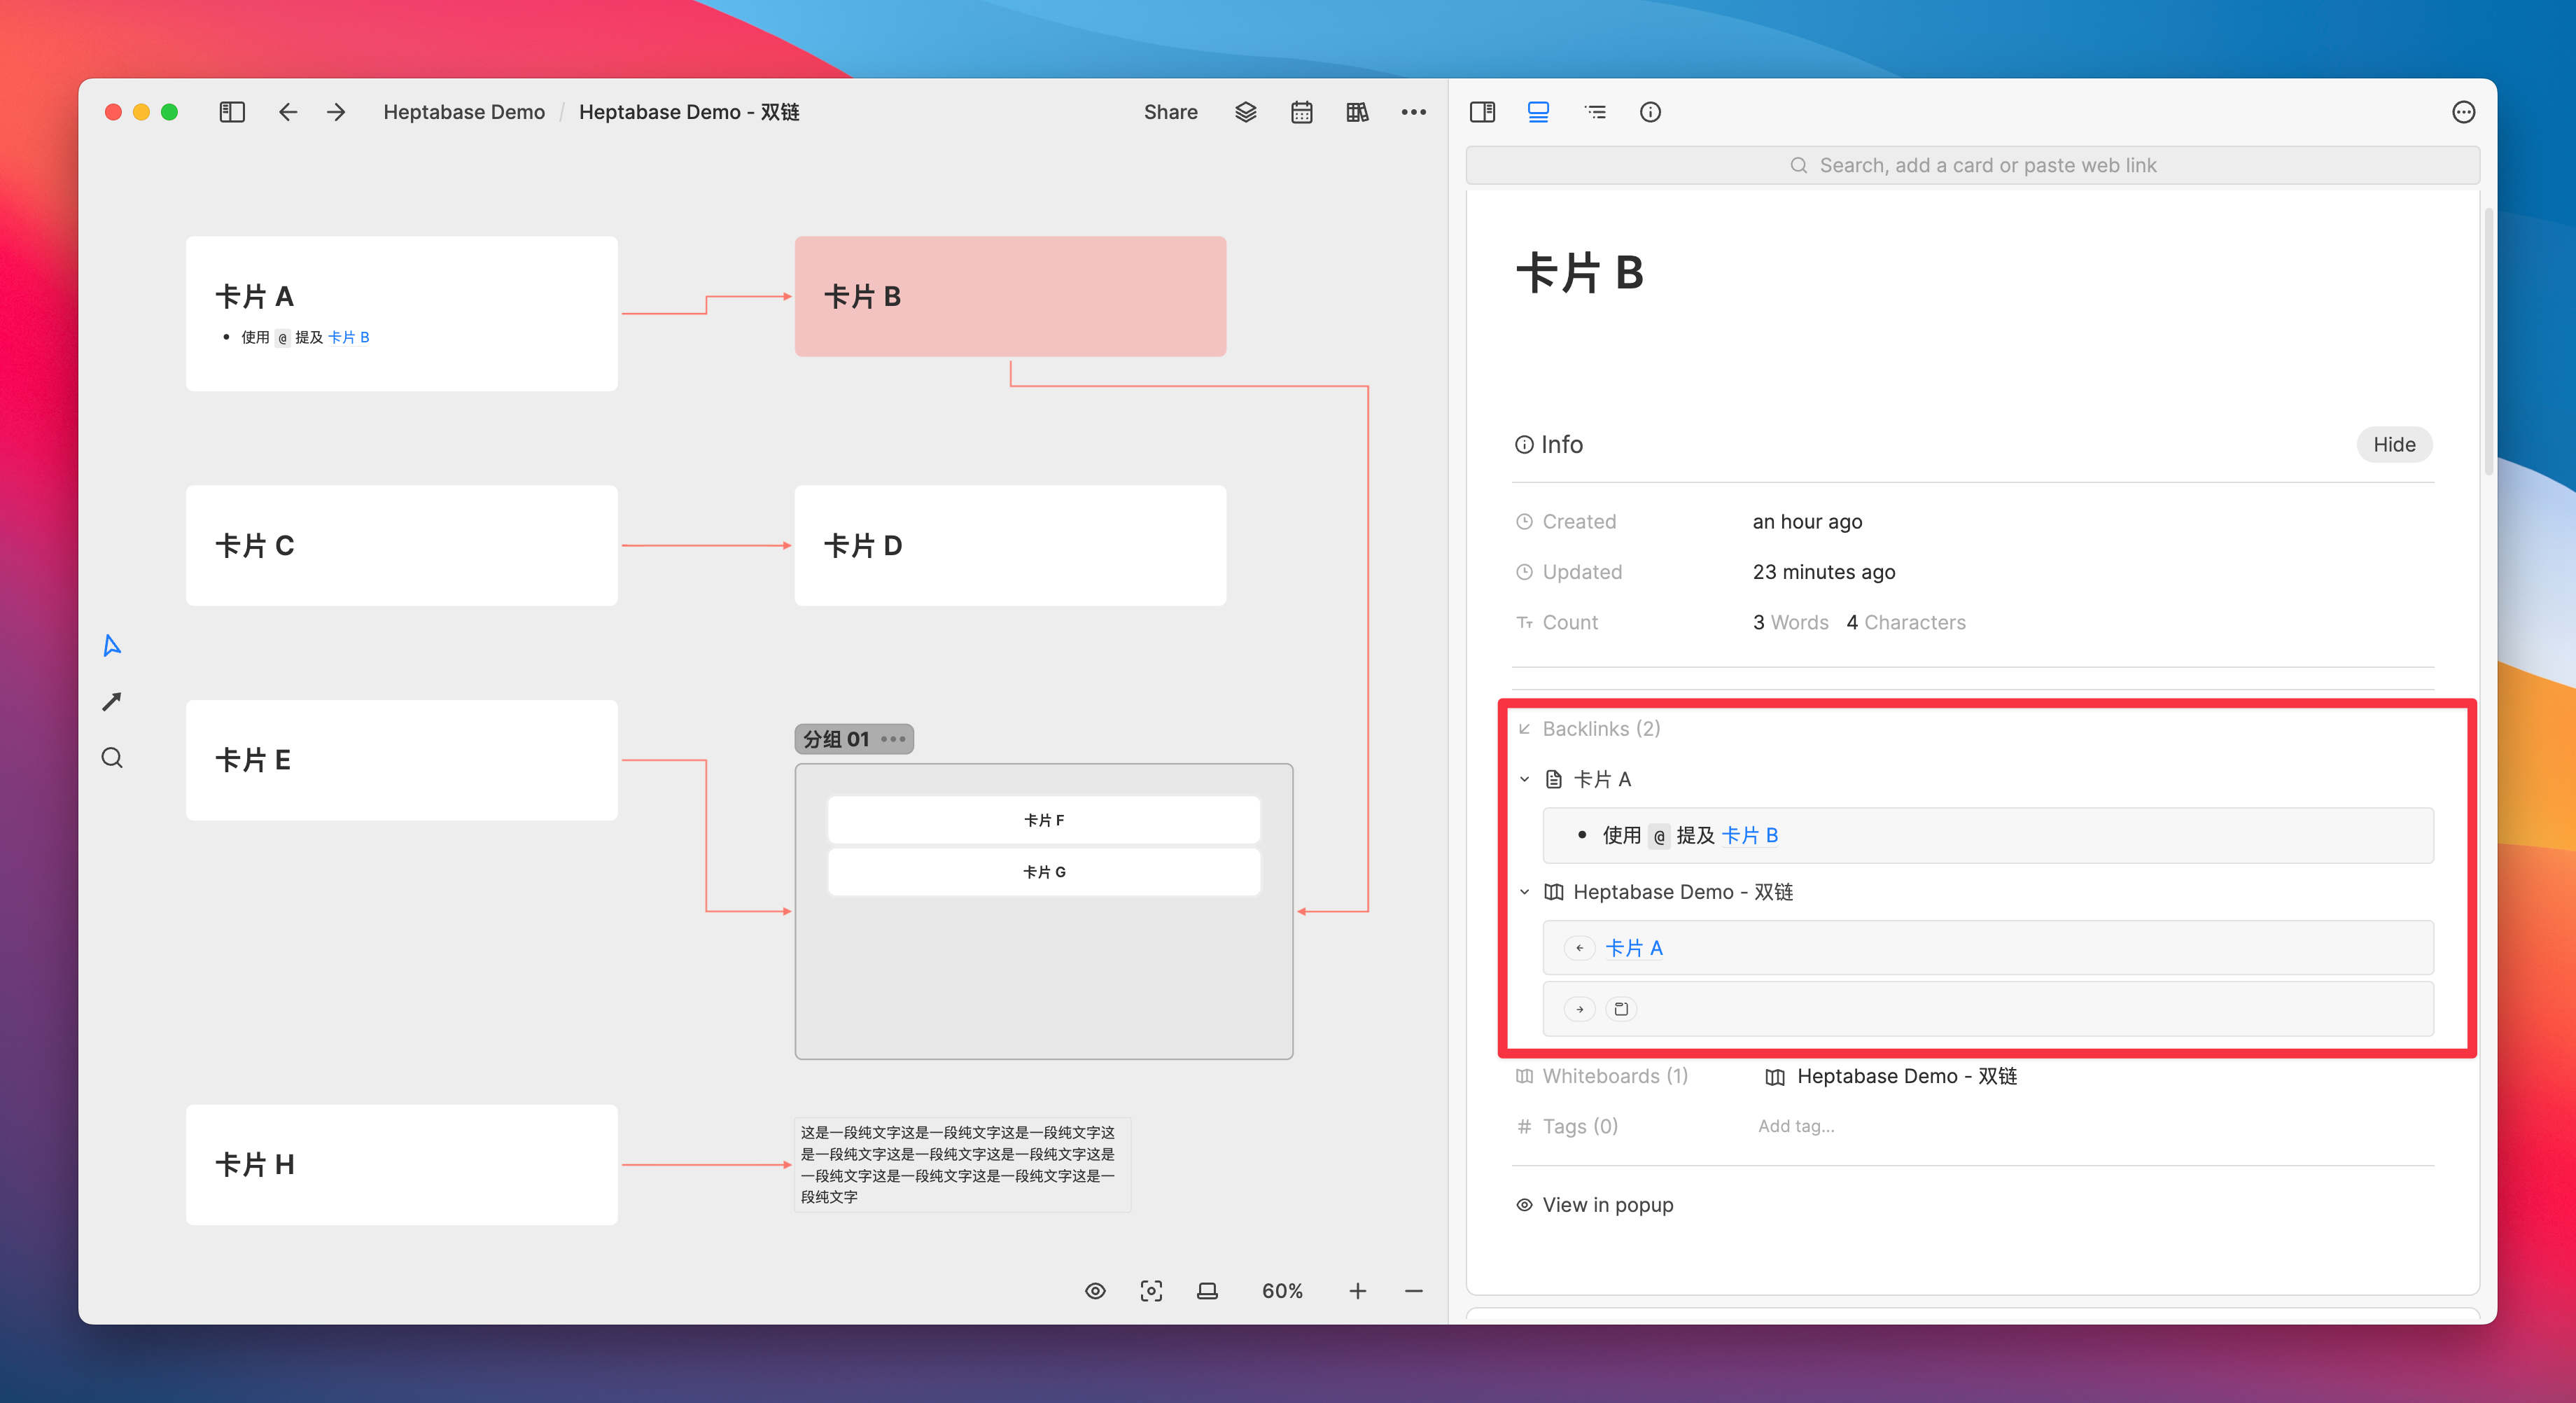Select the 卡片 D card
Screen dimensions: 2576x1403
[1010, 545]
